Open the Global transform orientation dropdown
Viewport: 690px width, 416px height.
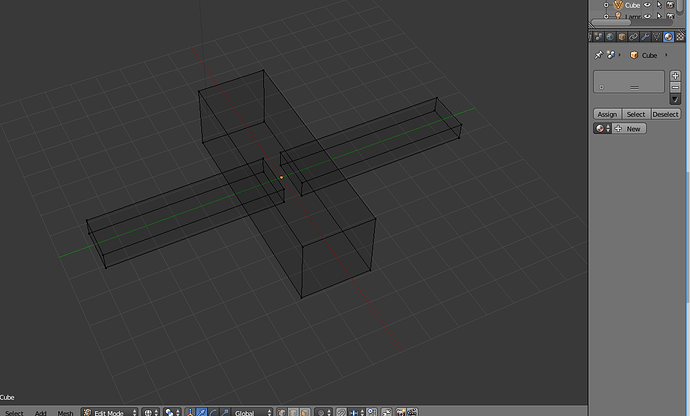click(x=252, y=412)
